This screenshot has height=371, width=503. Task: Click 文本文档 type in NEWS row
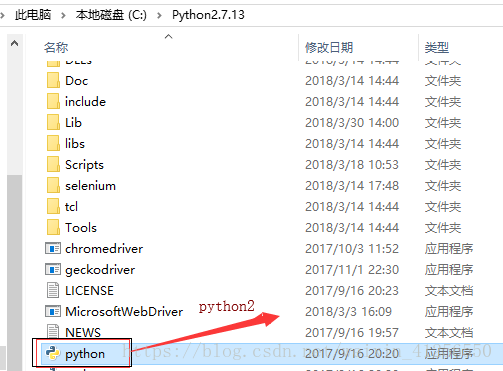click(449, 333)
